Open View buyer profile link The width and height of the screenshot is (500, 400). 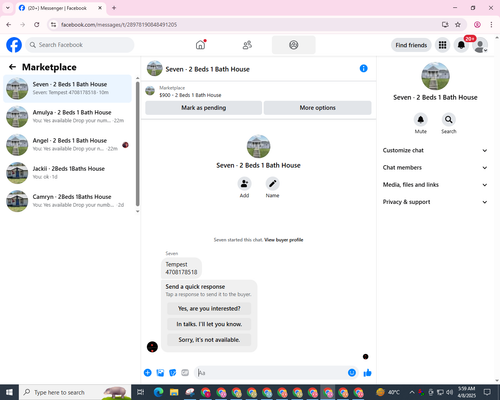(x=284, y=240)
